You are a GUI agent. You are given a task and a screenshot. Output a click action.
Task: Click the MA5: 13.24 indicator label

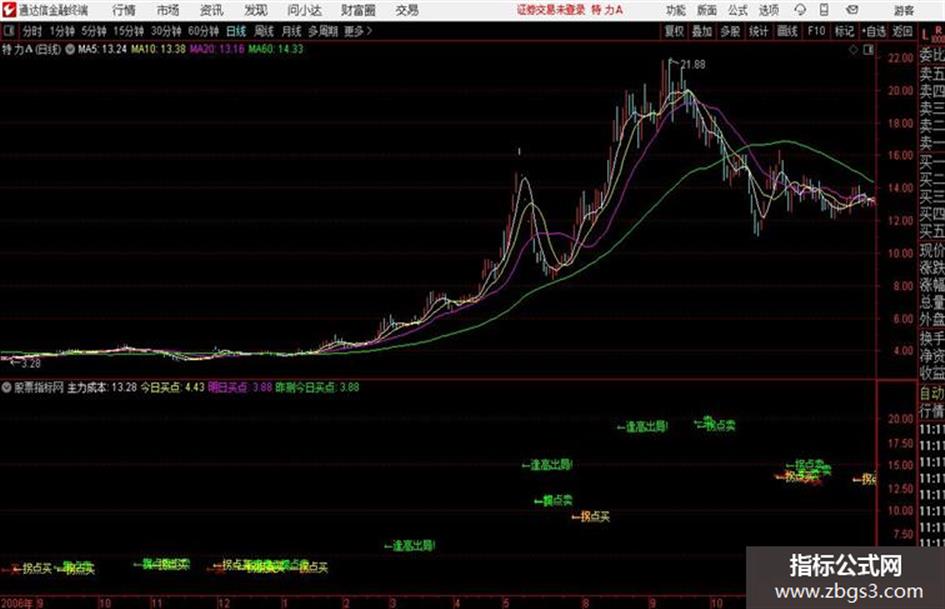pos(102,49)
